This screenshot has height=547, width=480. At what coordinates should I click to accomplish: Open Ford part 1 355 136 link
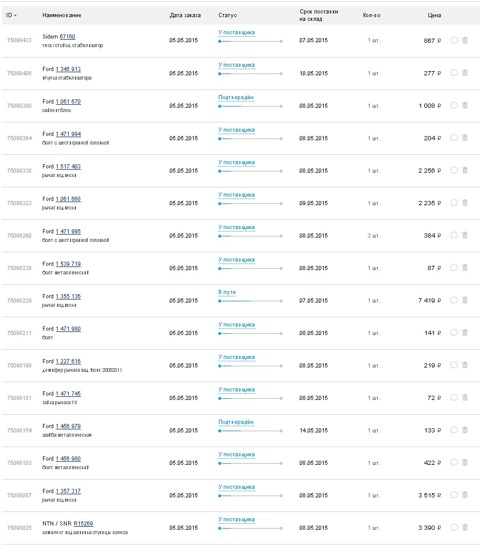coord(68,296)
